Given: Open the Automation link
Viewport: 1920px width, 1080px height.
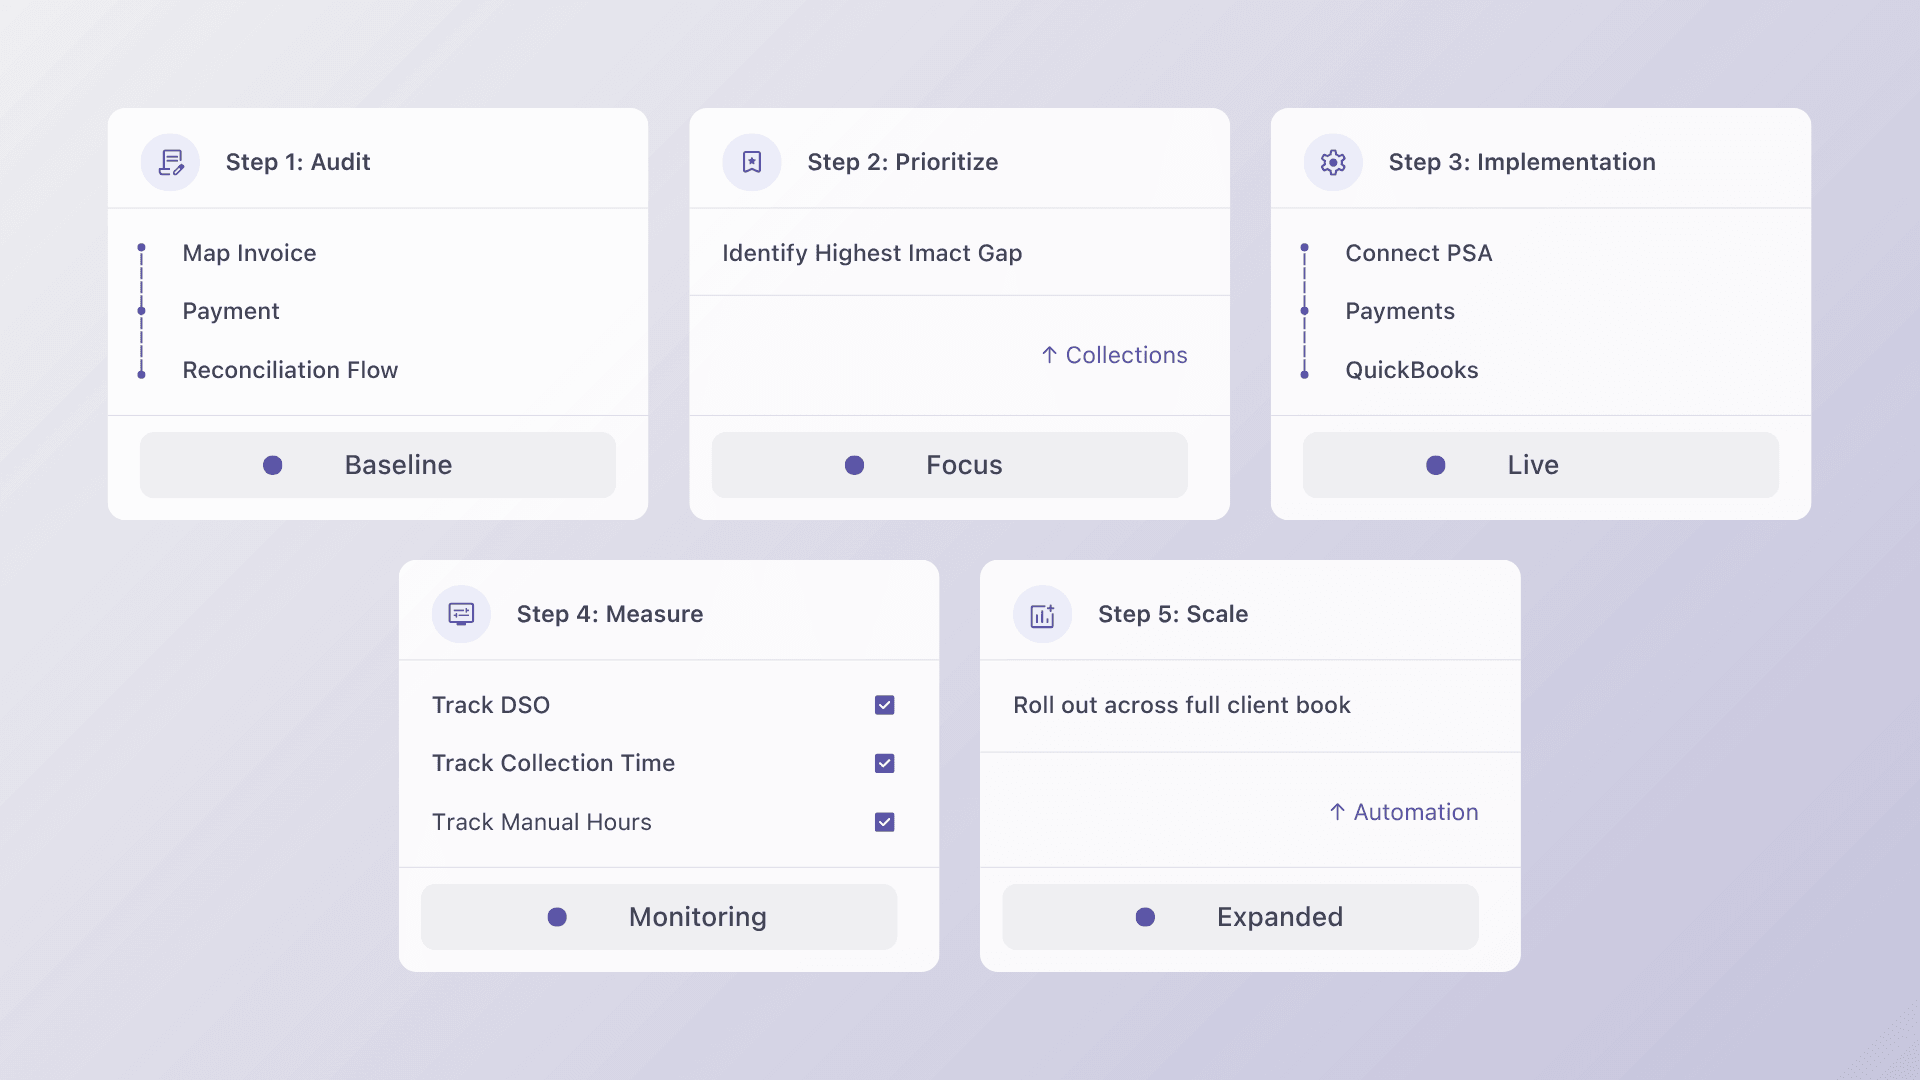Looking at the screenshot, I should click(x=1415, y=812).
